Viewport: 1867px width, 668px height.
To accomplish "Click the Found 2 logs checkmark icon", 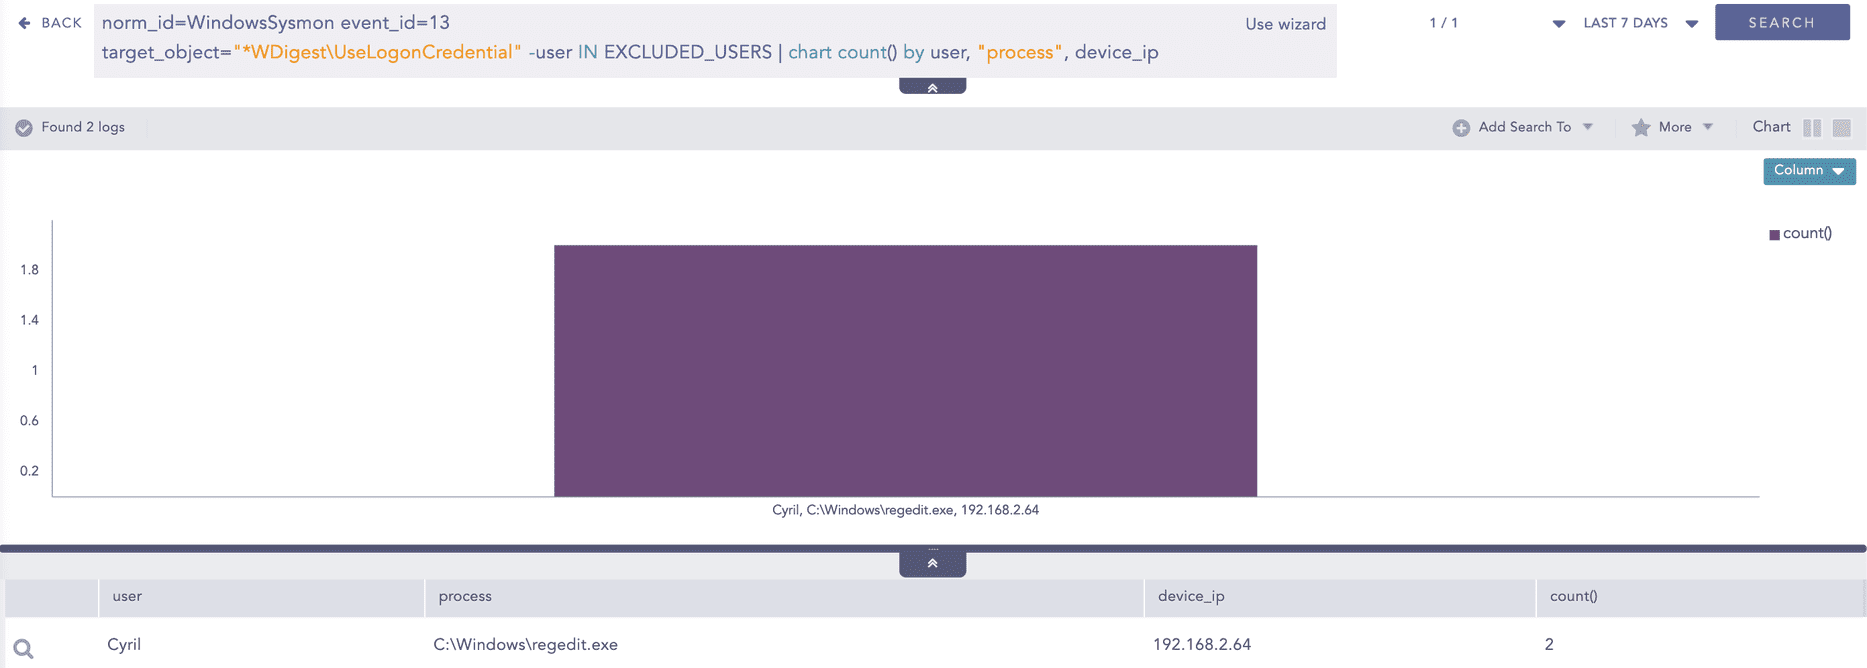I will (x=24, y=128).
